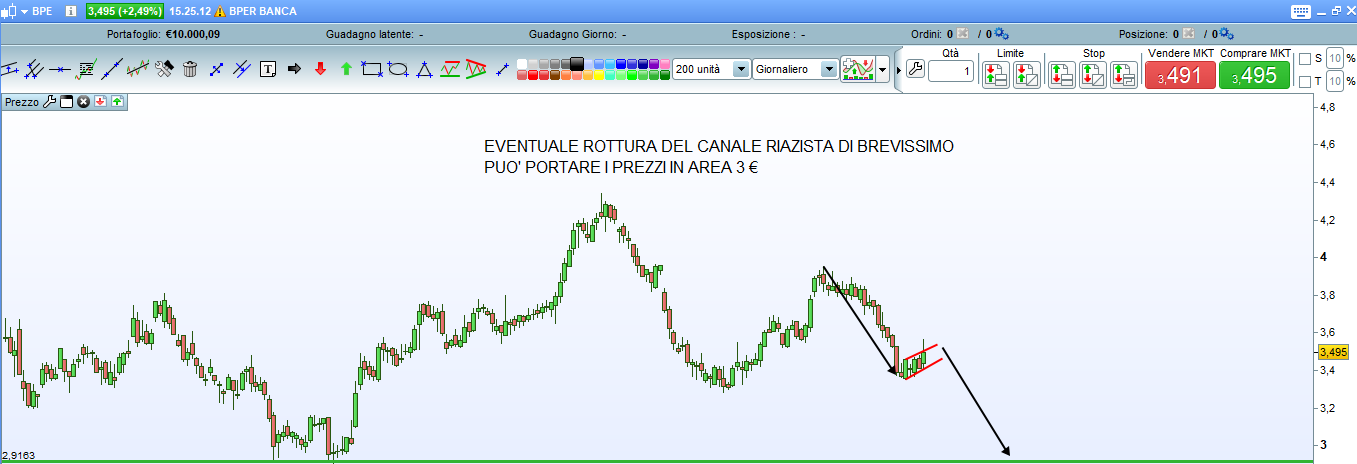
Task: Select the white color swatch
Action: 521,63
